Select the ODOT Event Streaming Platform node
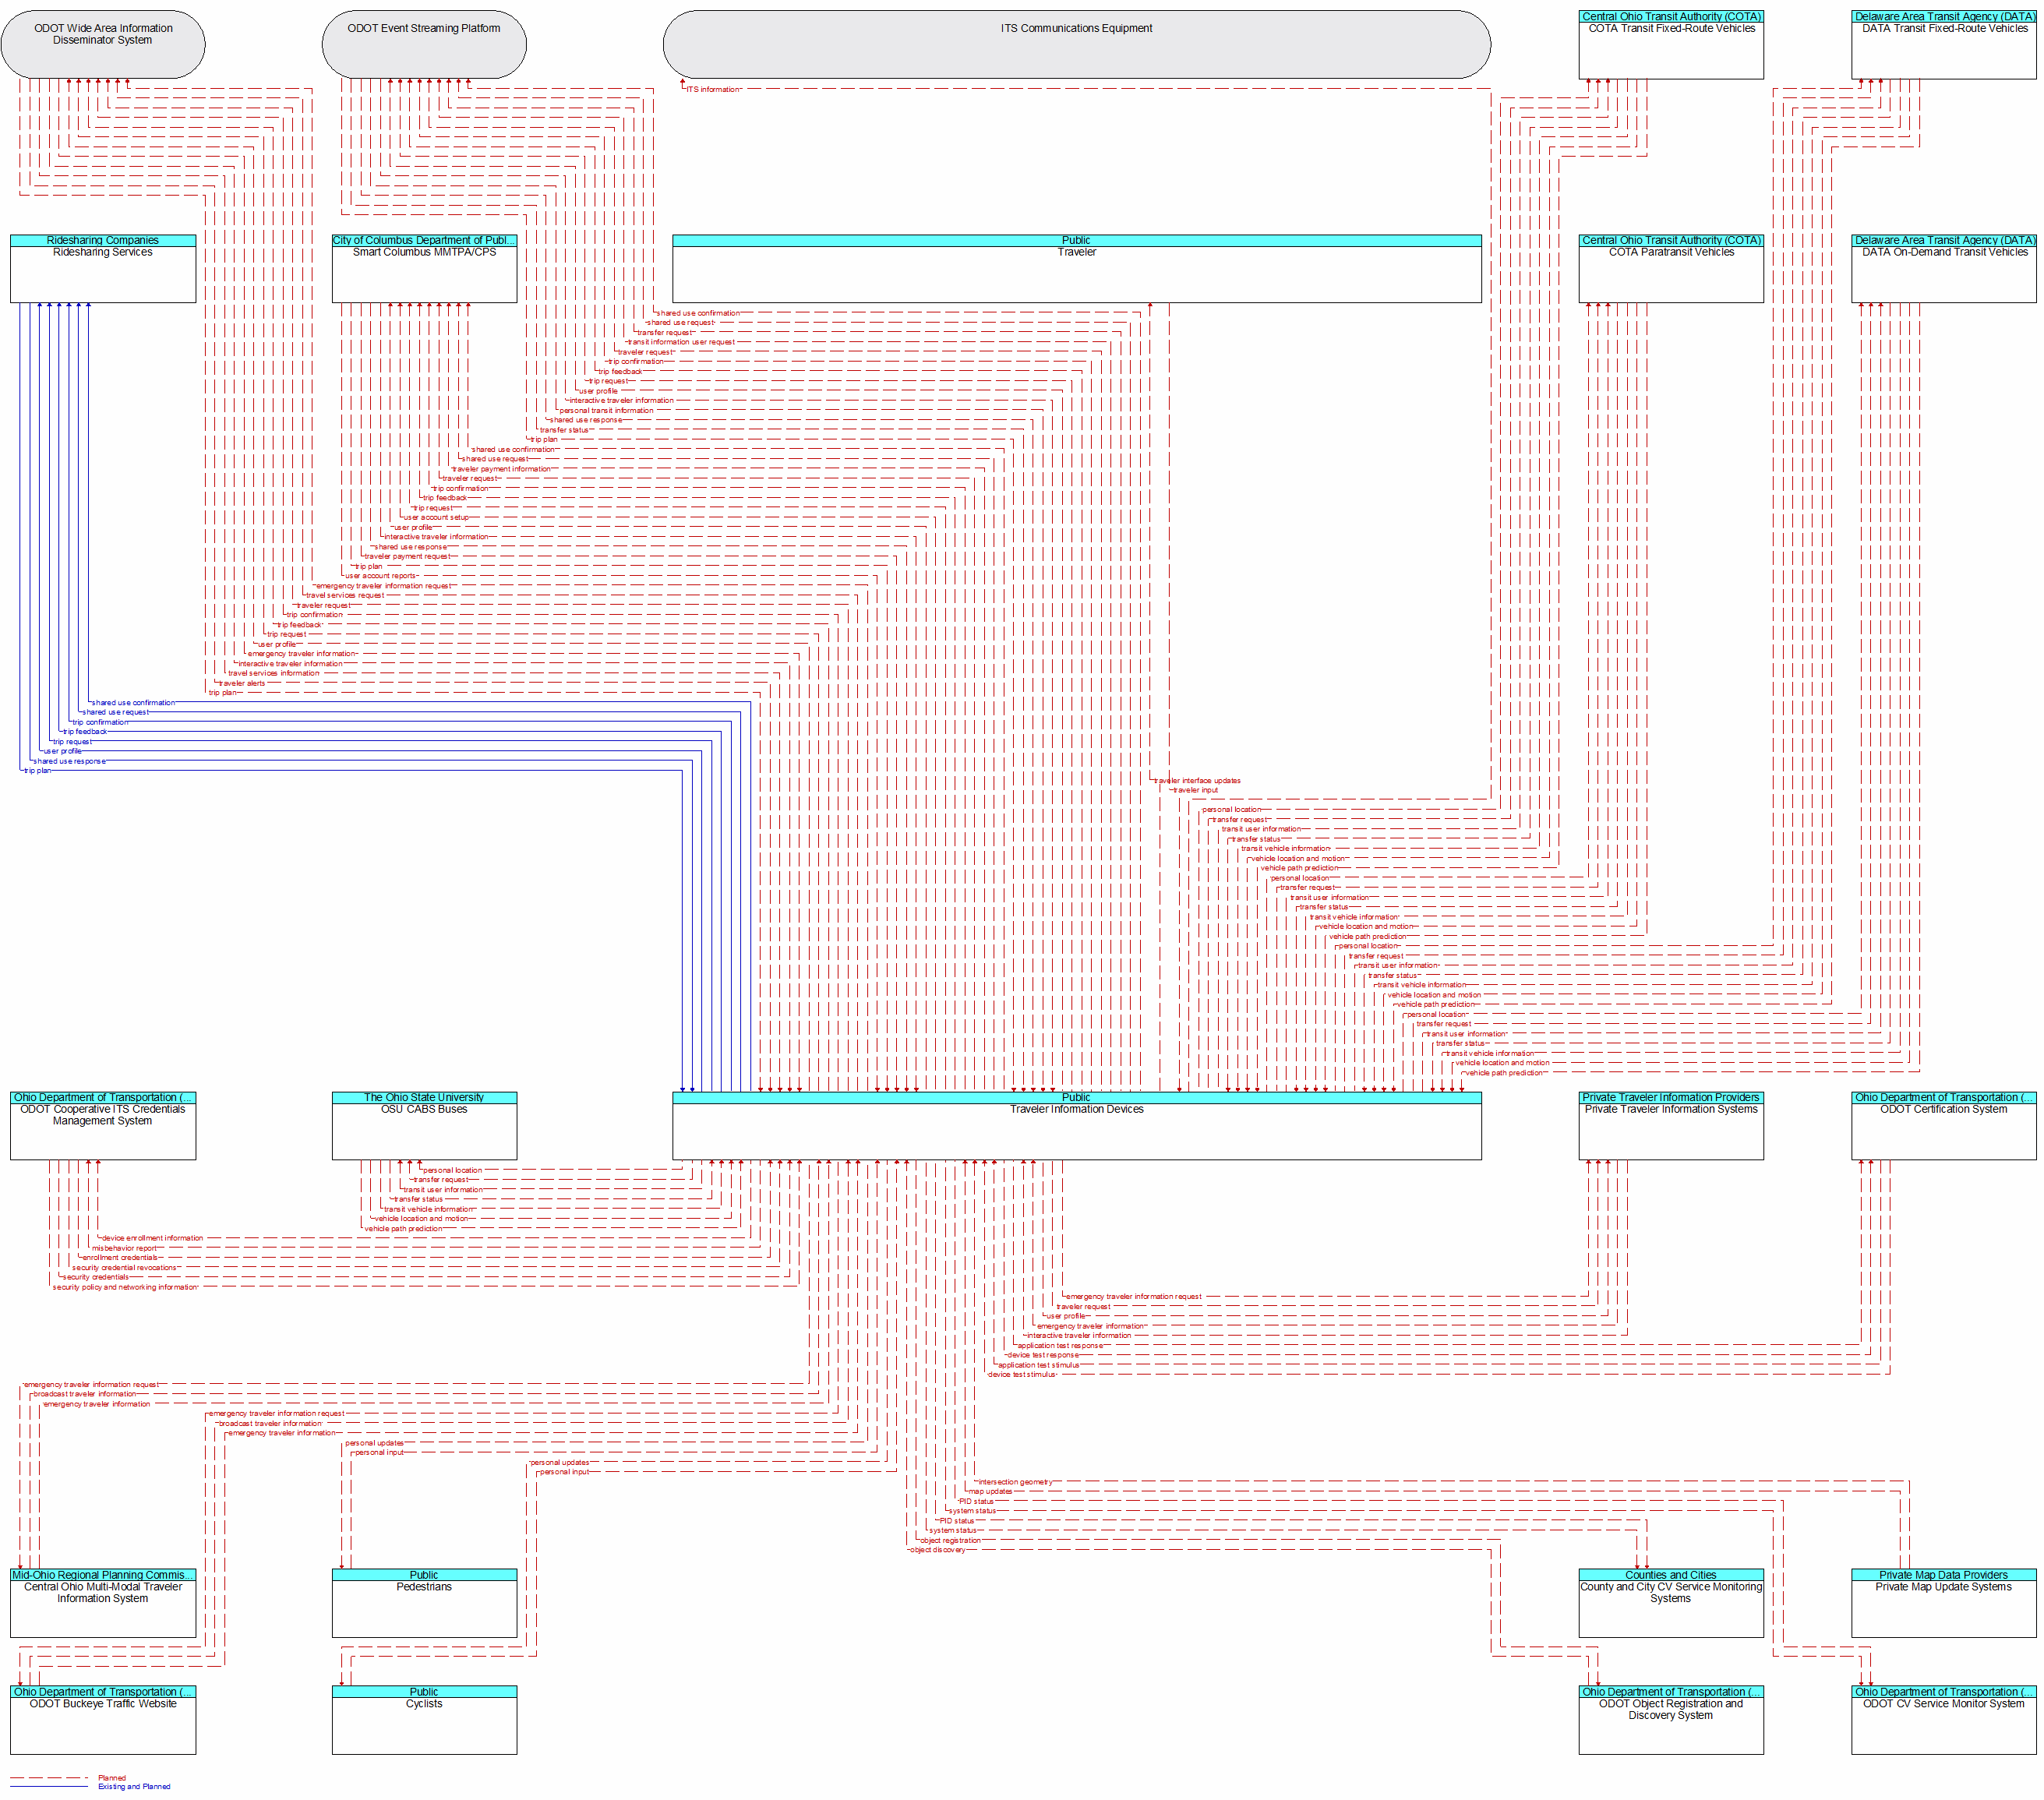 tap(424, 45)
